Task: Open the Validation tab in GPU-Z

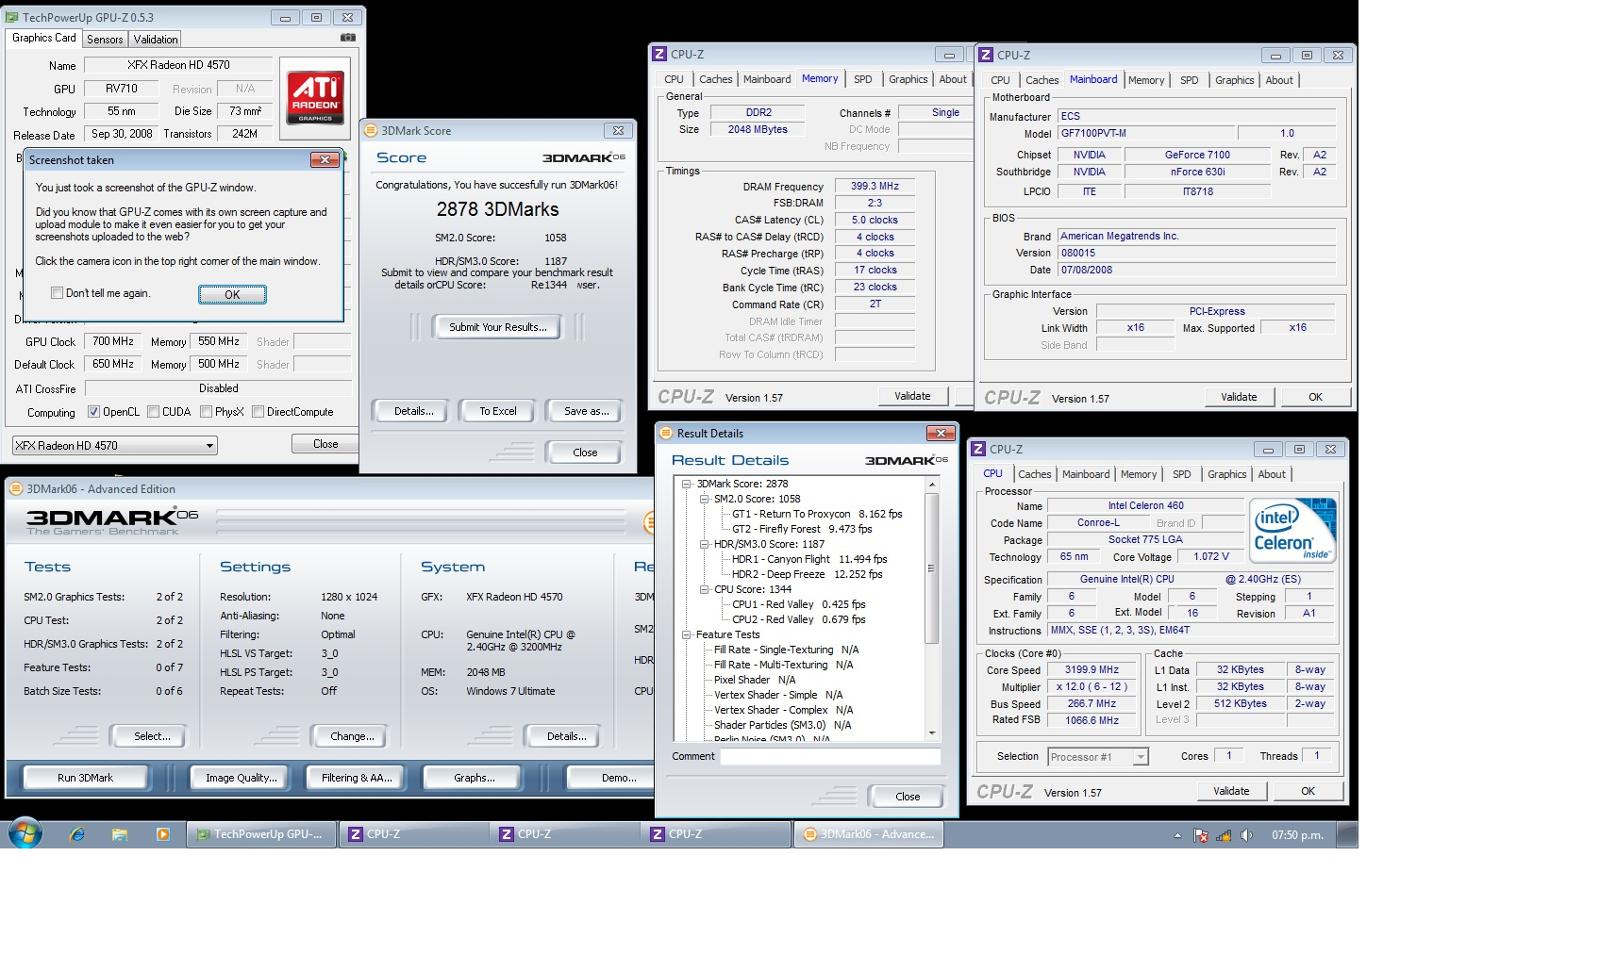Action: tap(156, 39)
